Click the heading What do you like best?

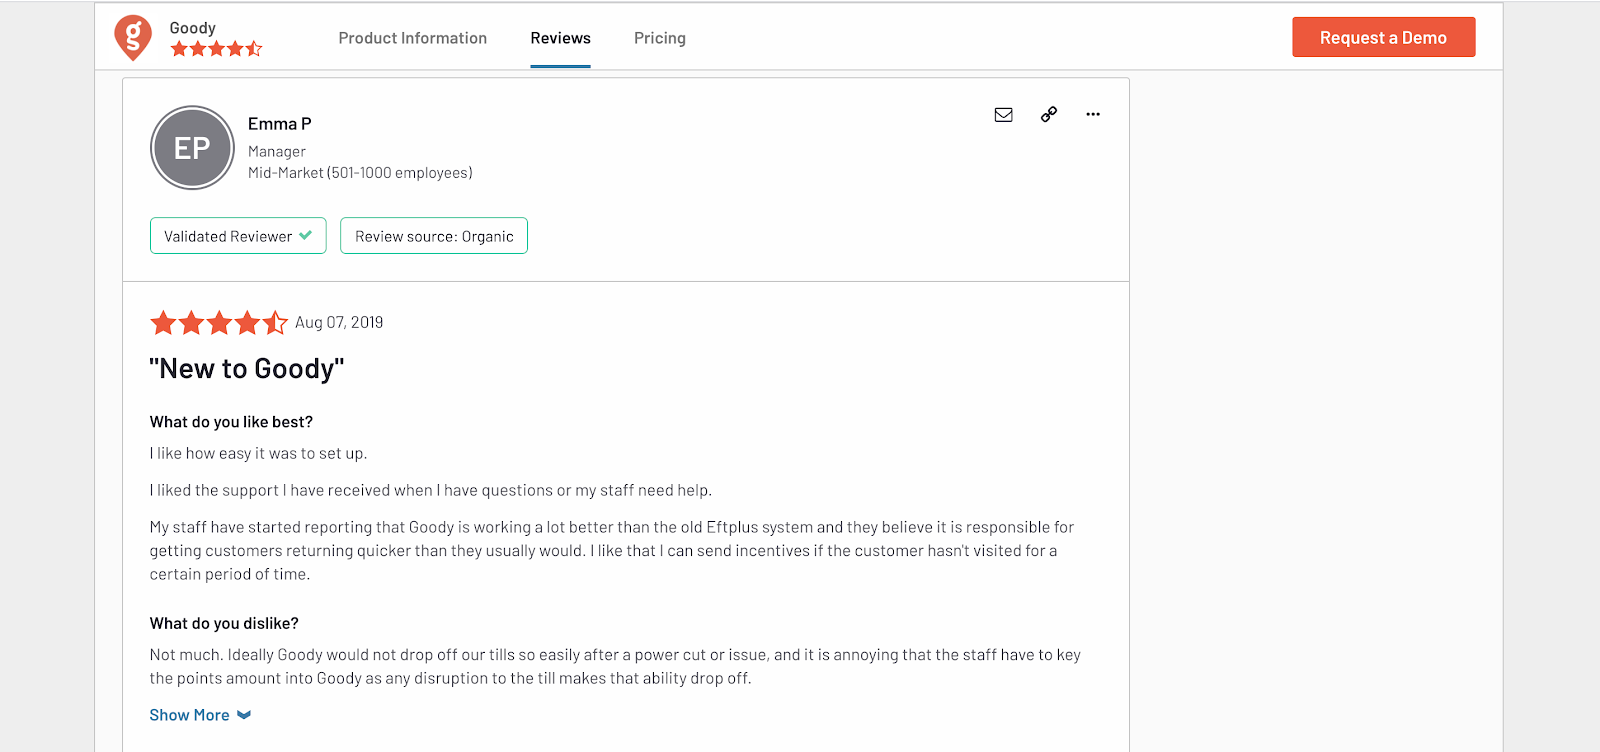pyautogui.click(x=231, y=422)
